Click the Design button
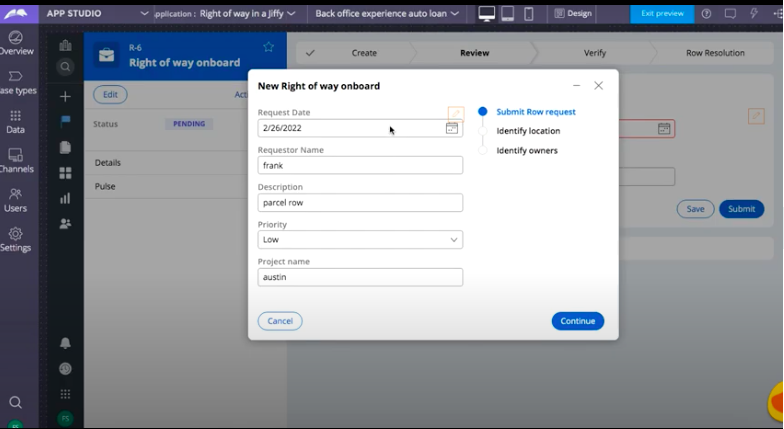This screenshot has height=429, width=784. 573,14
